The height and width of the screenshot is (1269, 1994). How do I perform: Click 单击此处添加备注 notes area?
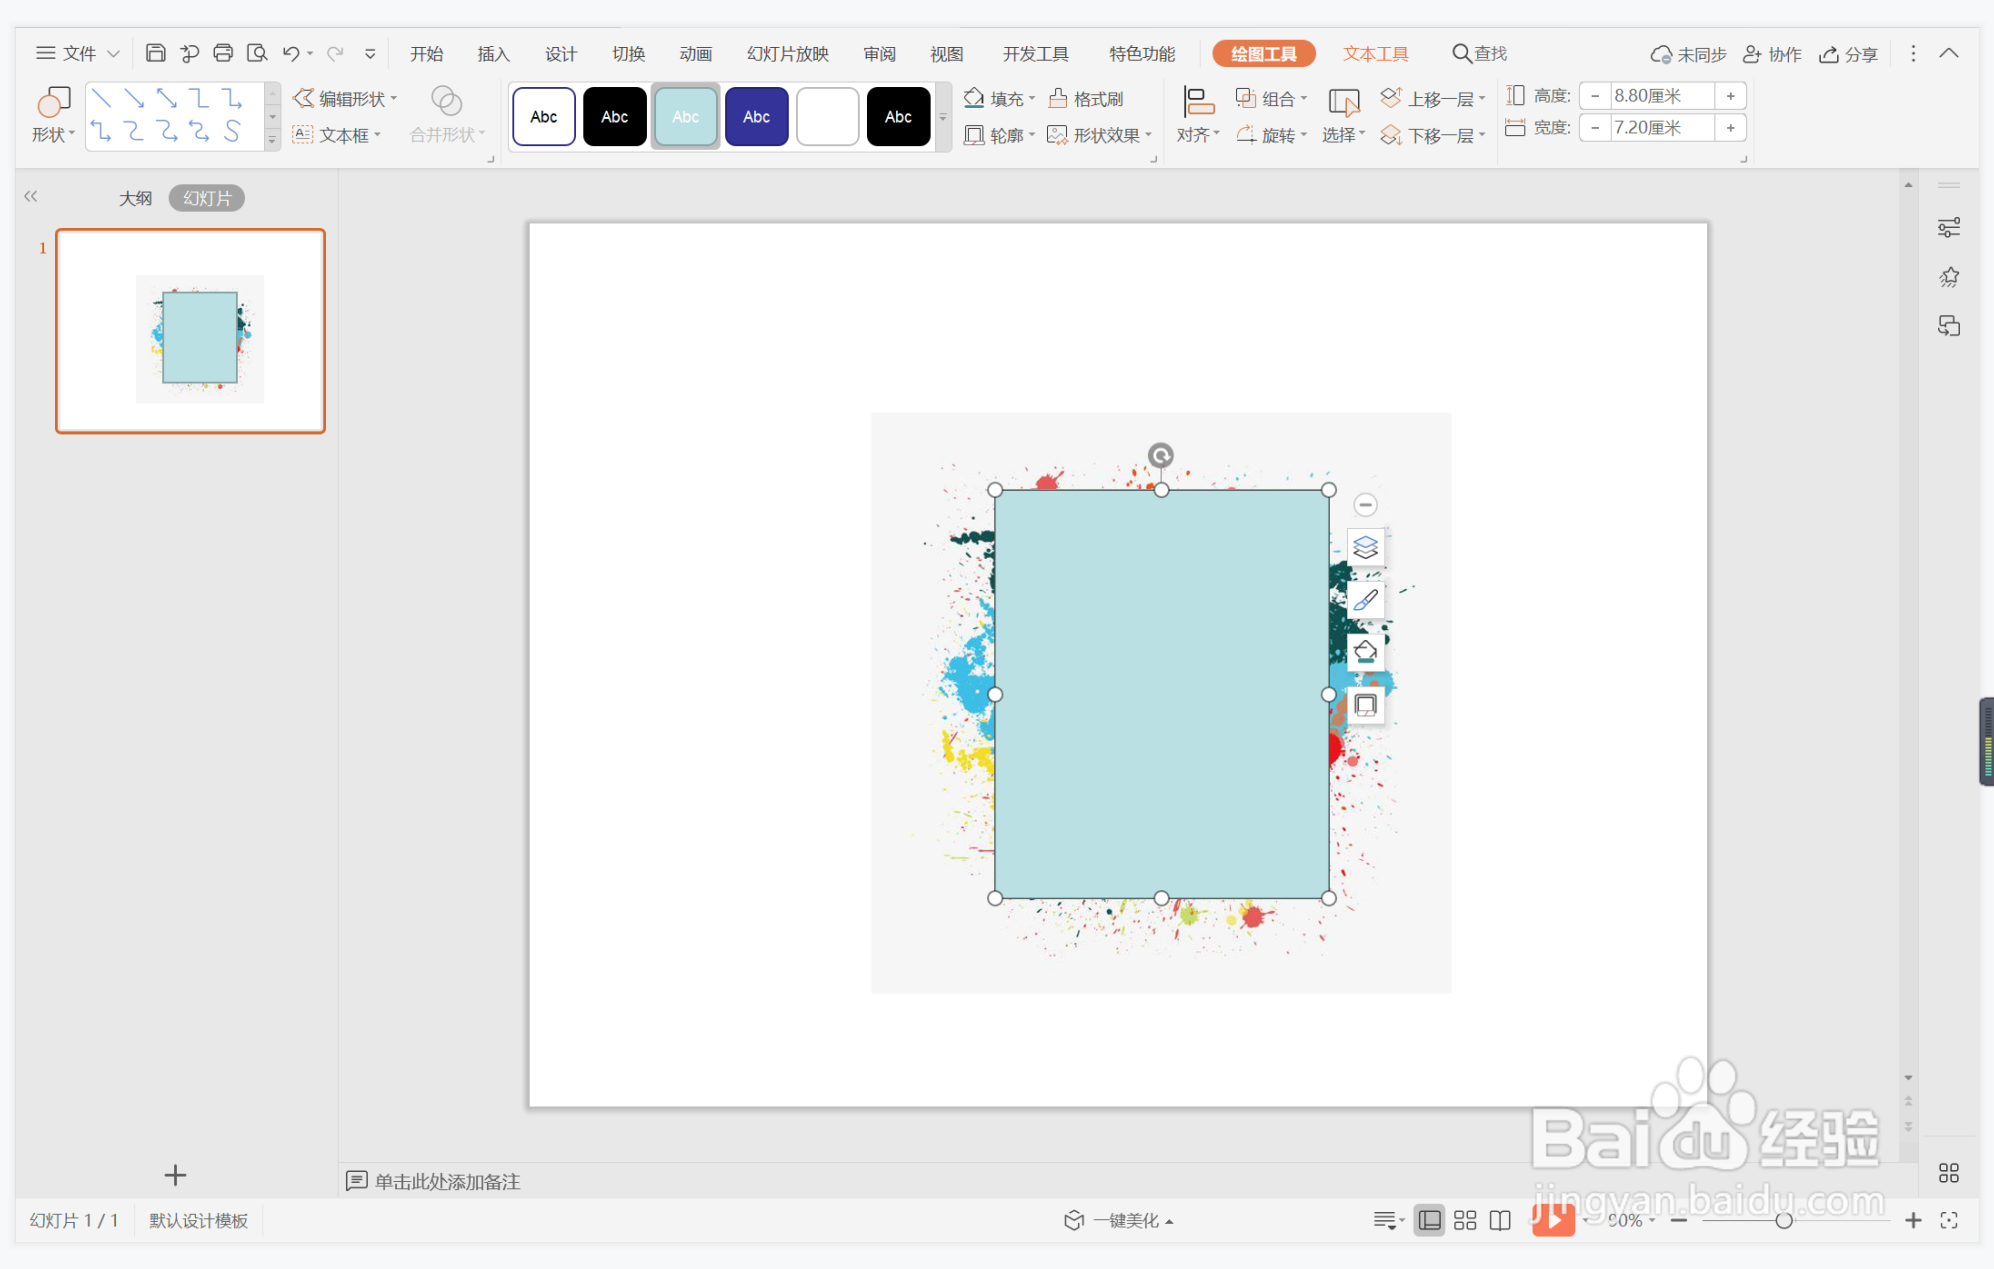click(x=447, y=1181)
